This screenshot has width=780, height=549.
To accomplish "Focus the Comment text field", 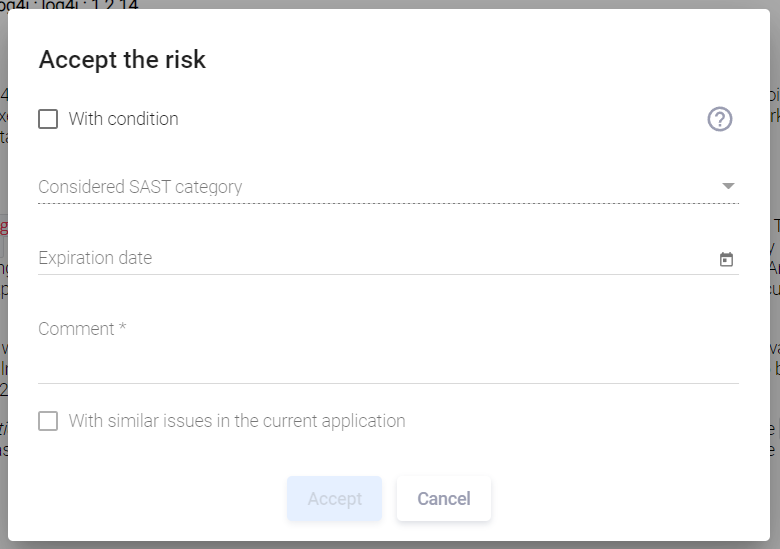I will (x=389, y=349).
